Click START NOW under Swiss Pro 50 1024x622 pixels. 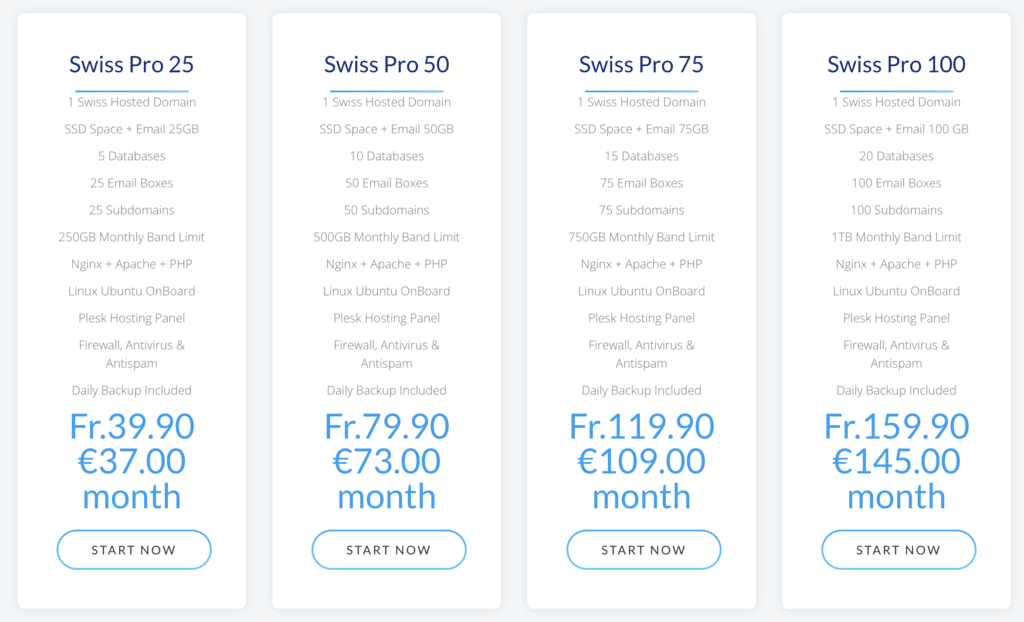(x=389, y=549)
